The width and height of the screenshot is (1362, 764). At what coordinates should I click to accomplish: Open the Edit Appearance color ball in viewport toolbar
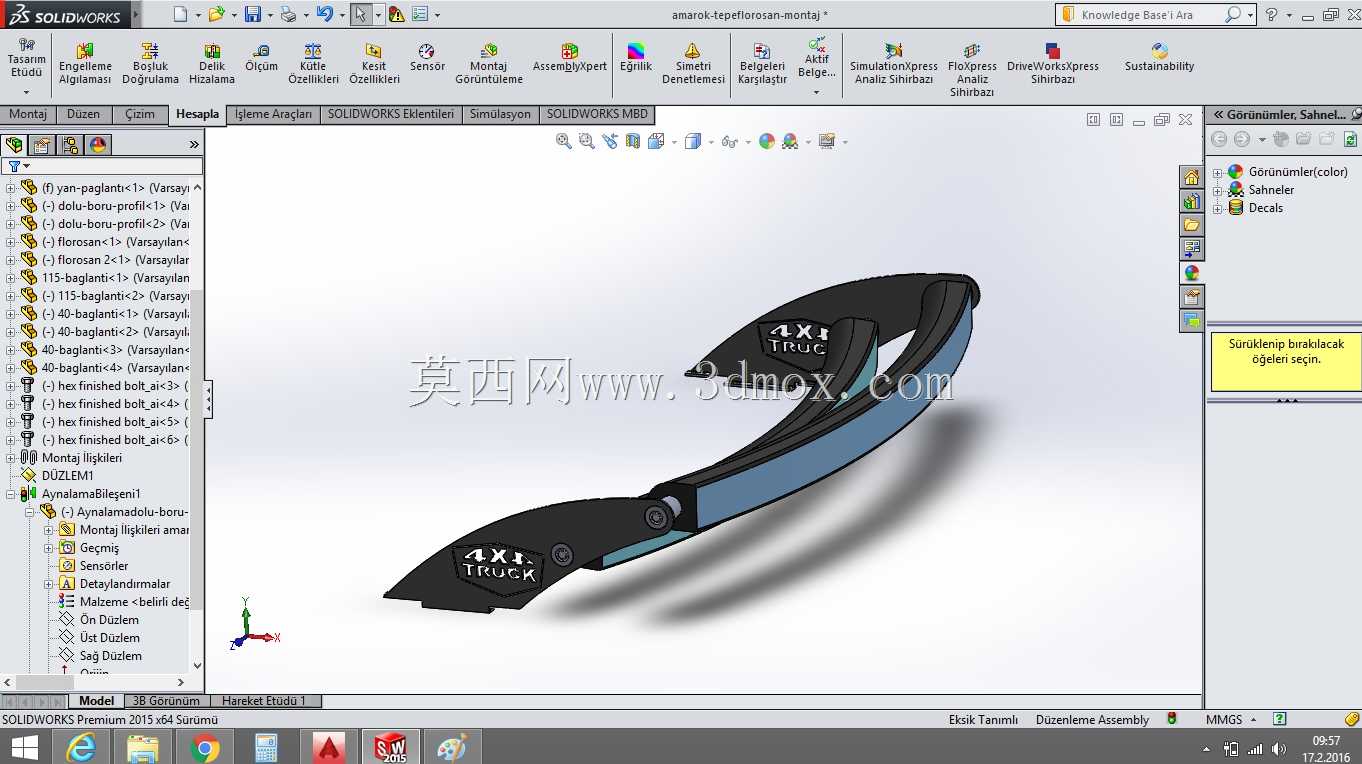[x=767, y=142]
